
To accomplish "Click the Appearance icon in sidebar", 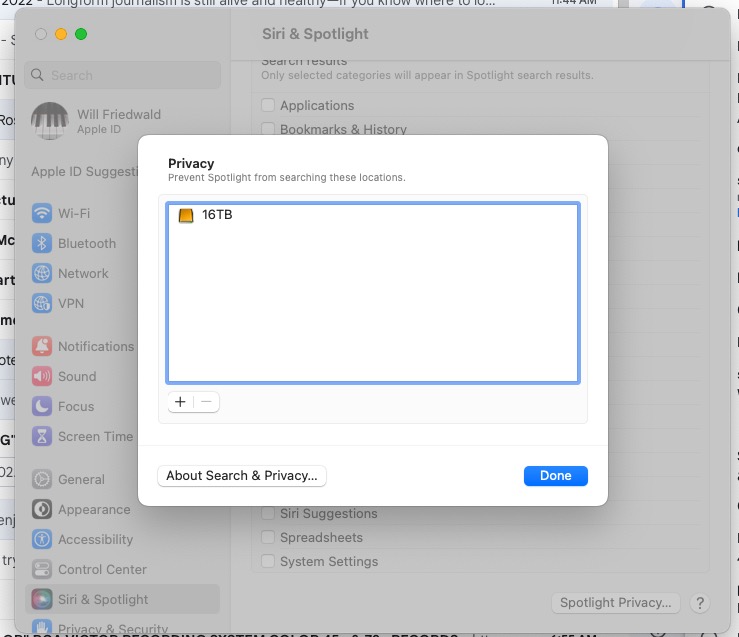I will click(42, 509).
